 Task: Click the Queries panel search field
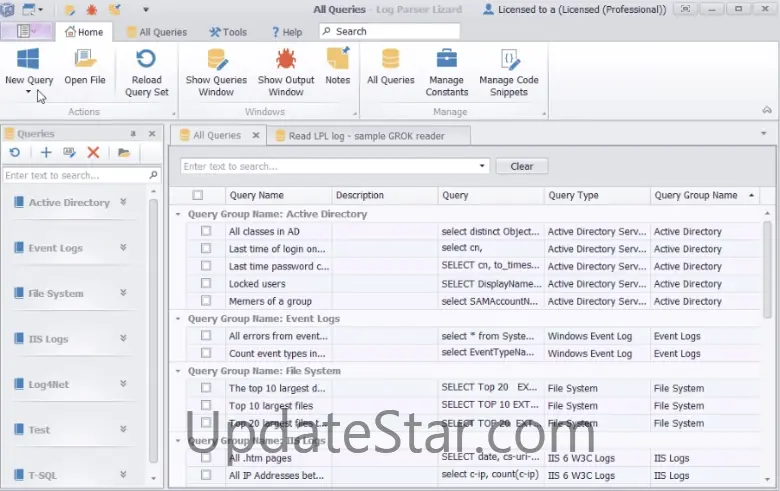75,175
